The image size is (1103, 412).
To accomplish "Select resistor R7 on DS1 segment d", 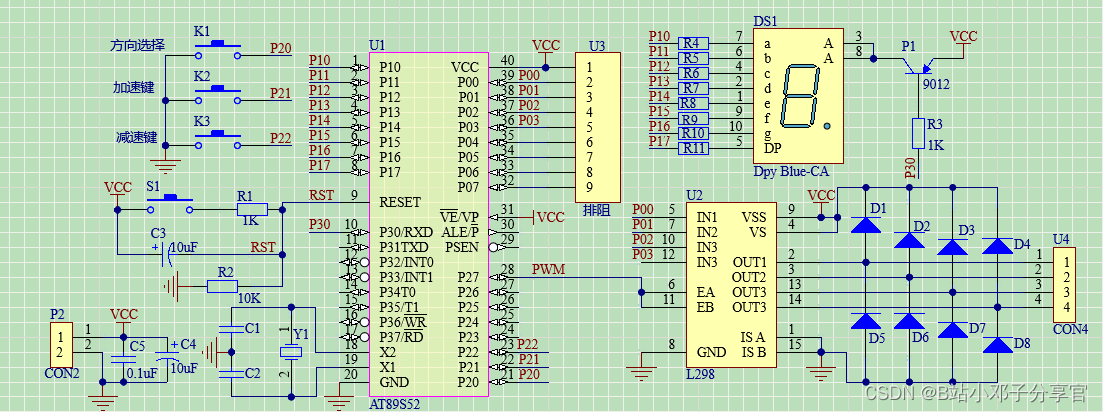I will (x=694, y=89).
